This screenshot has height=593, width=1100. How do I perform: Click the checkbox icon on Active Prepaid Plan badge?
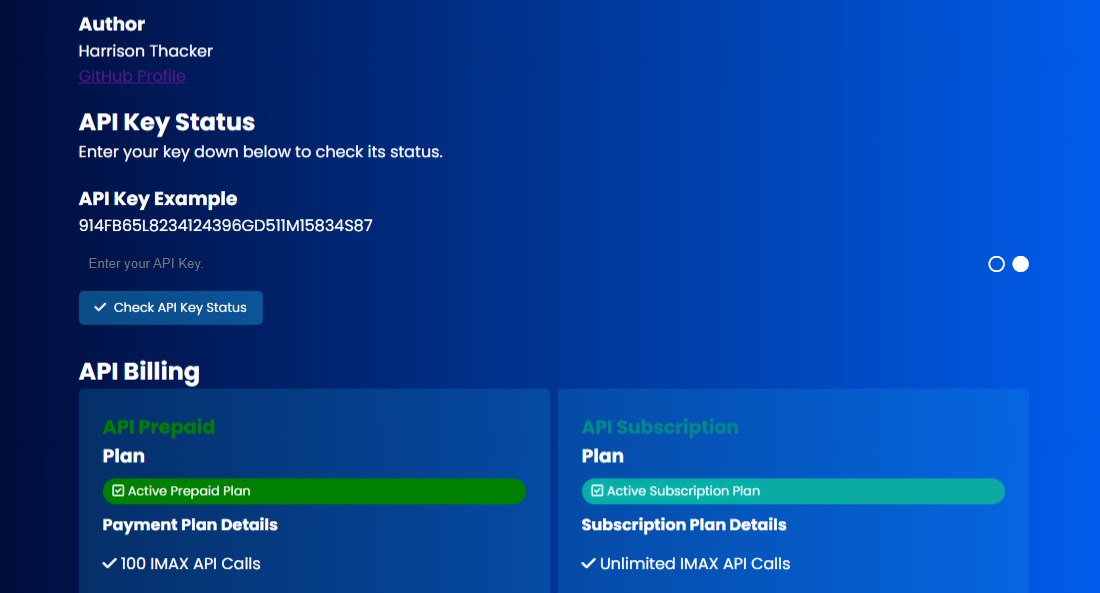point(118,491)
